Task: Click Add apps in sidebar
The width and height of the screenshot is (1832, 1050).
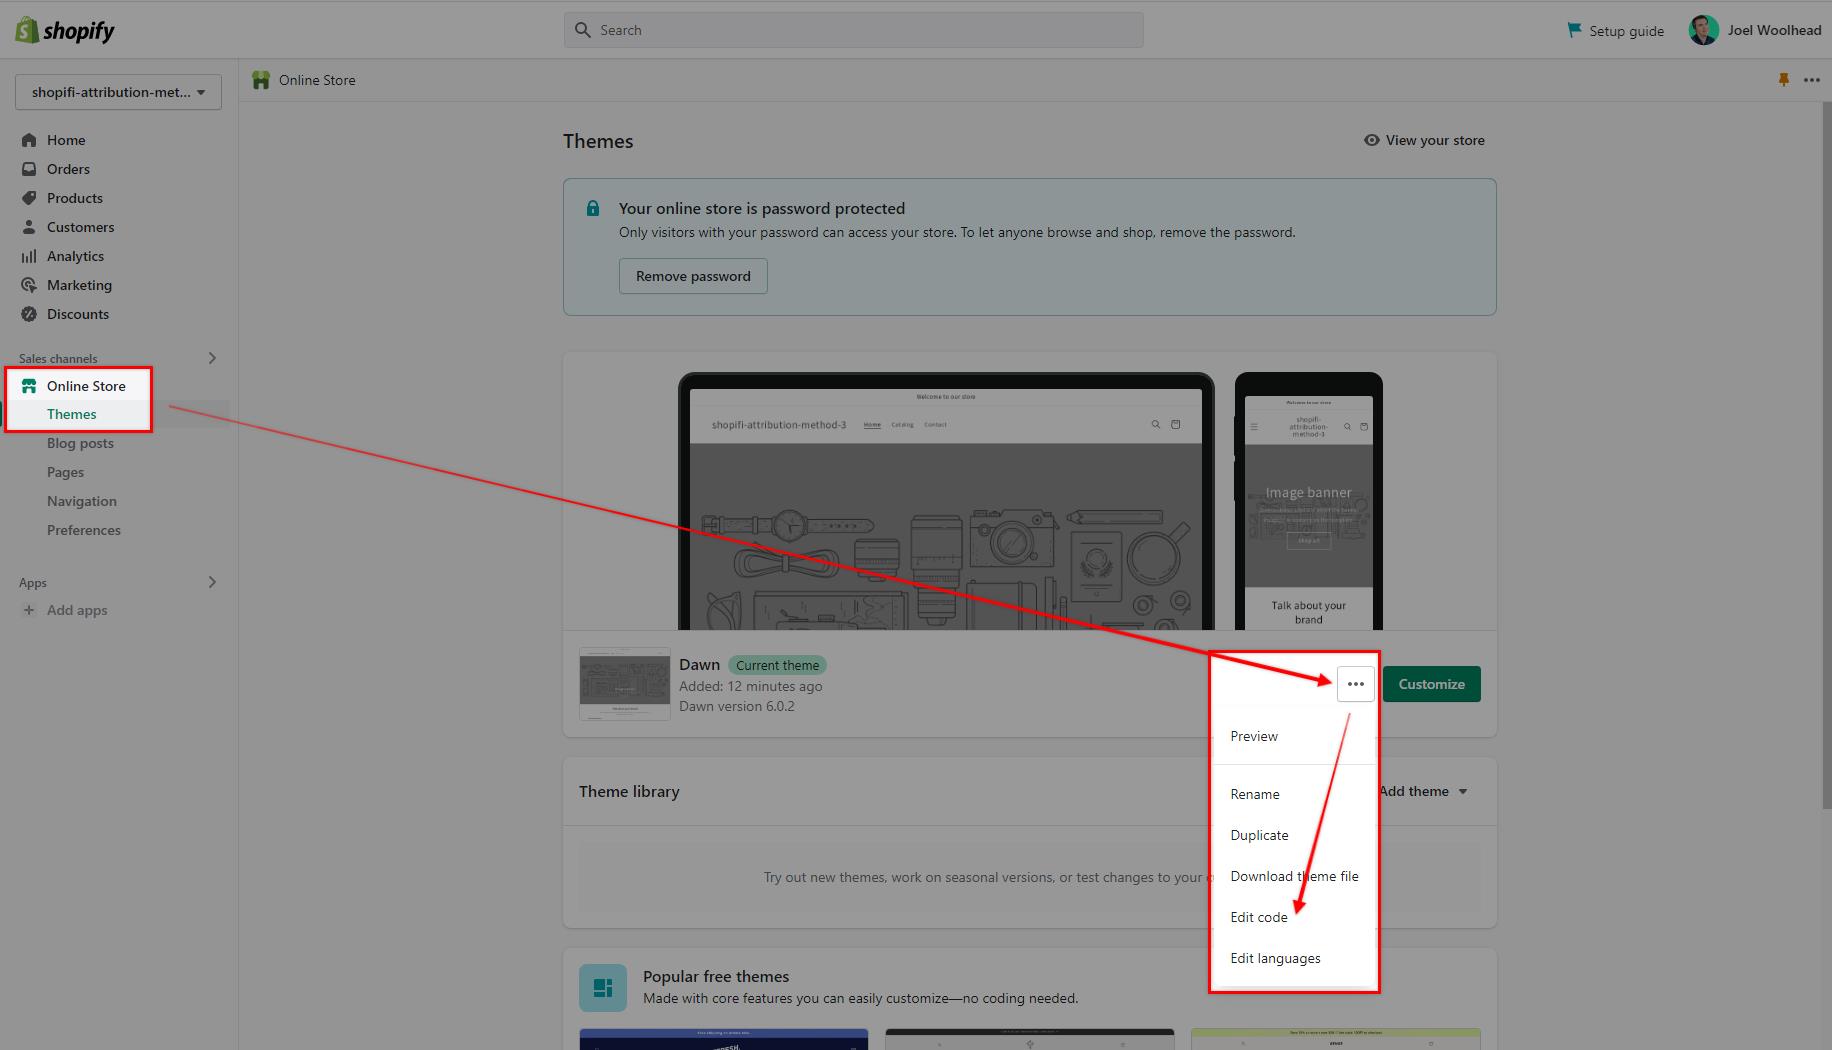Action: coord(77,610)
